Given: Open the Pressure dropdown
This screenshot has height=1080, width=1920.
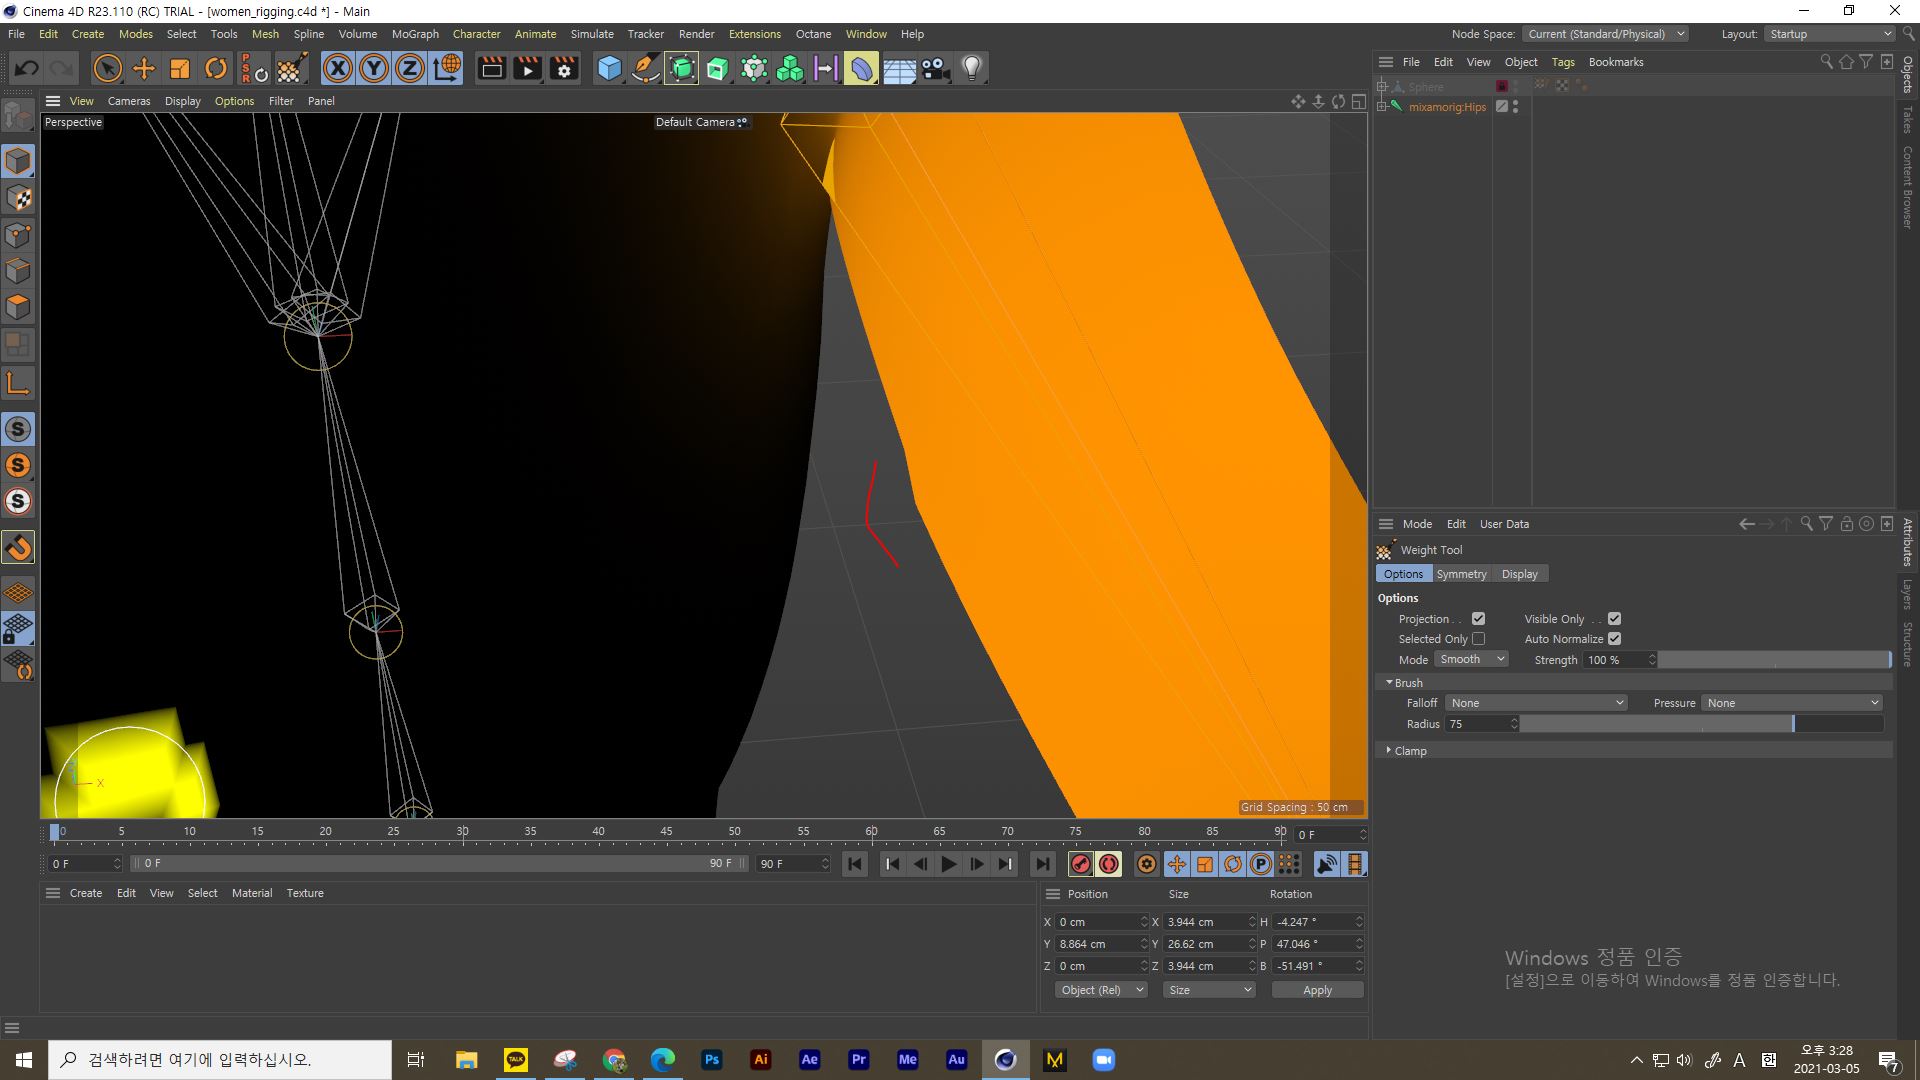Looking at the screenshot, I should coord(1792,703).
